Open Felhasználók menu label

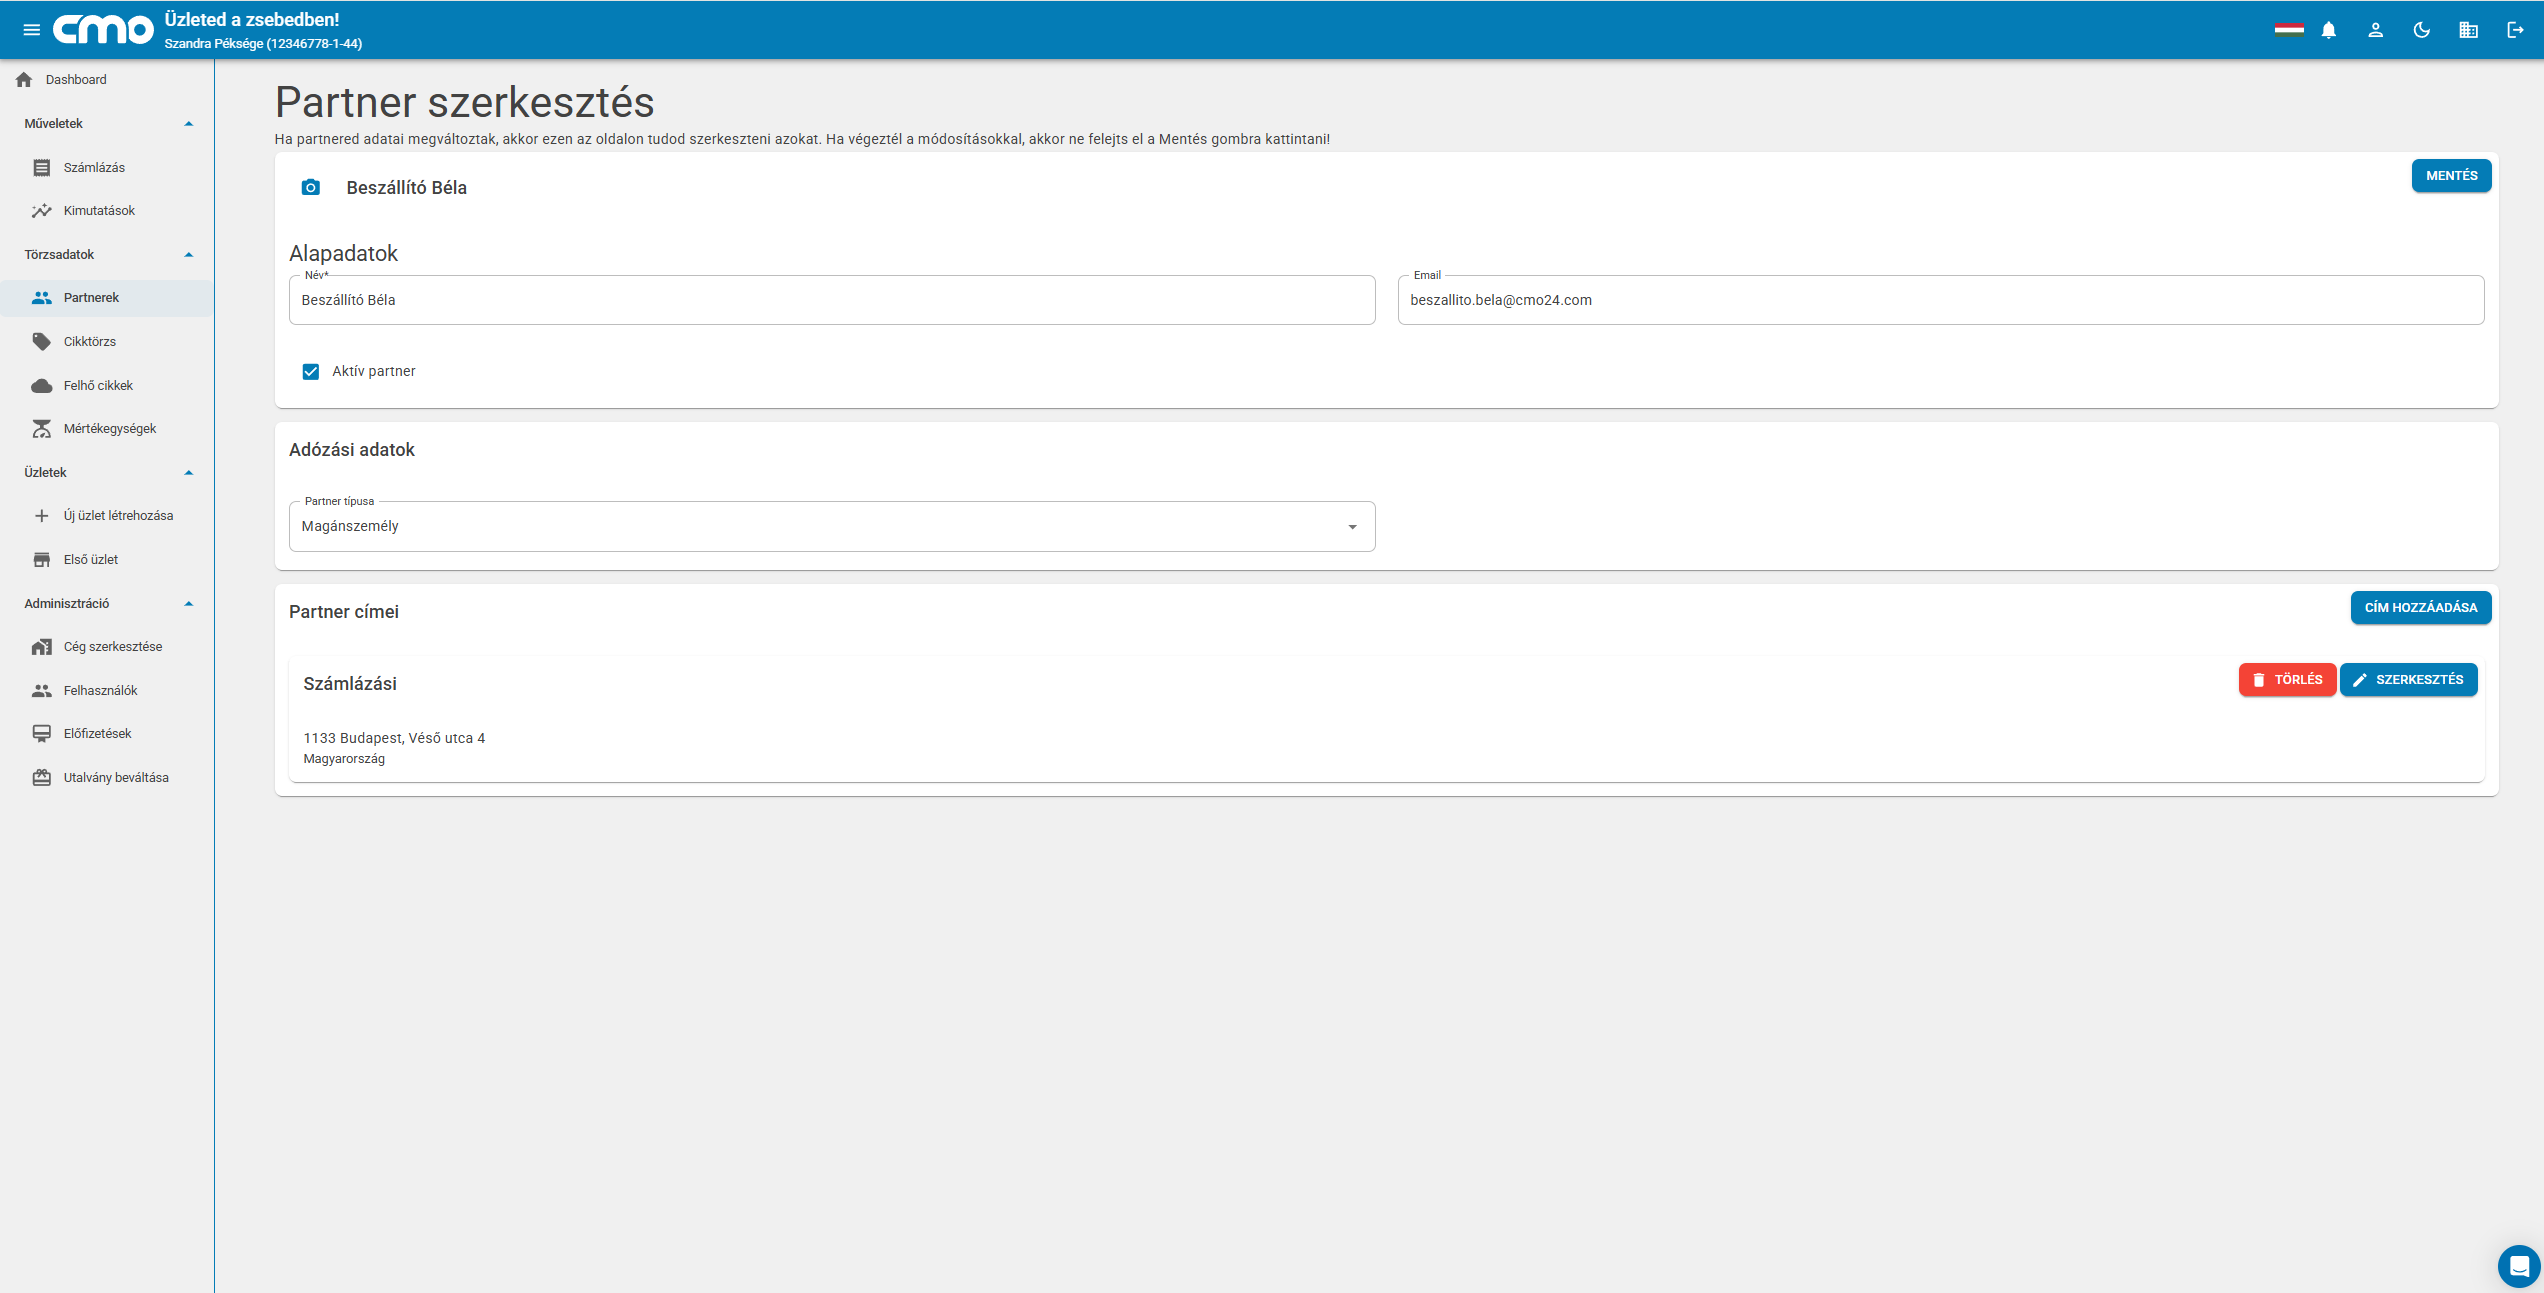(x=100, y=691)
